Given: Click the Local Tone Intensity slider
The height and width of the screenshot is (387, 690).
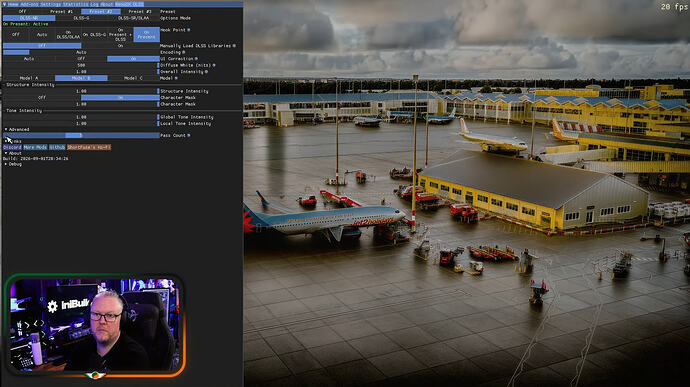Looking at the screenshot, I should pyautogui.click(x=81, y=124).
